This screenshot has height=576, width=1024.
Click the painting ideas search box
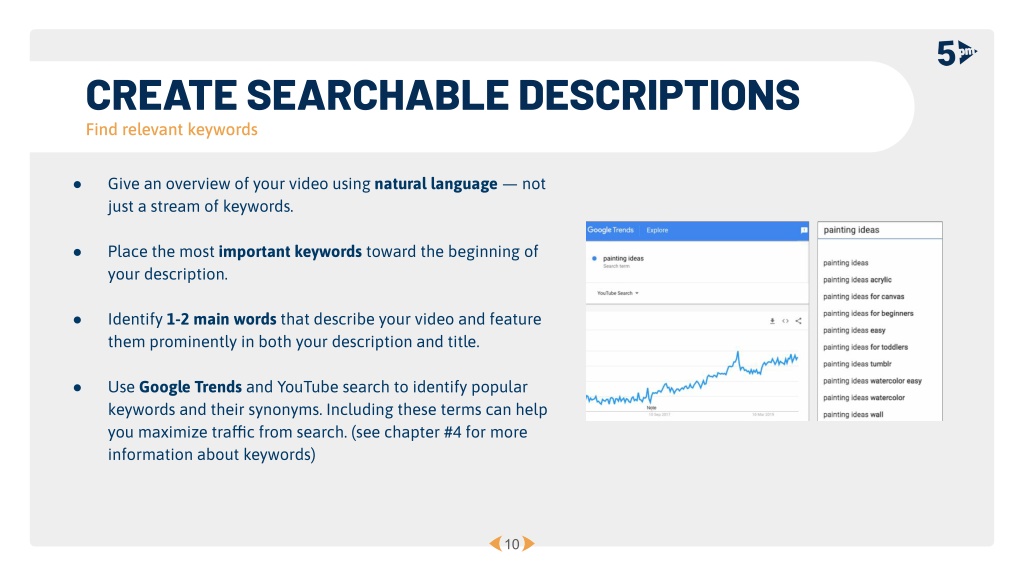click(880, 230)
